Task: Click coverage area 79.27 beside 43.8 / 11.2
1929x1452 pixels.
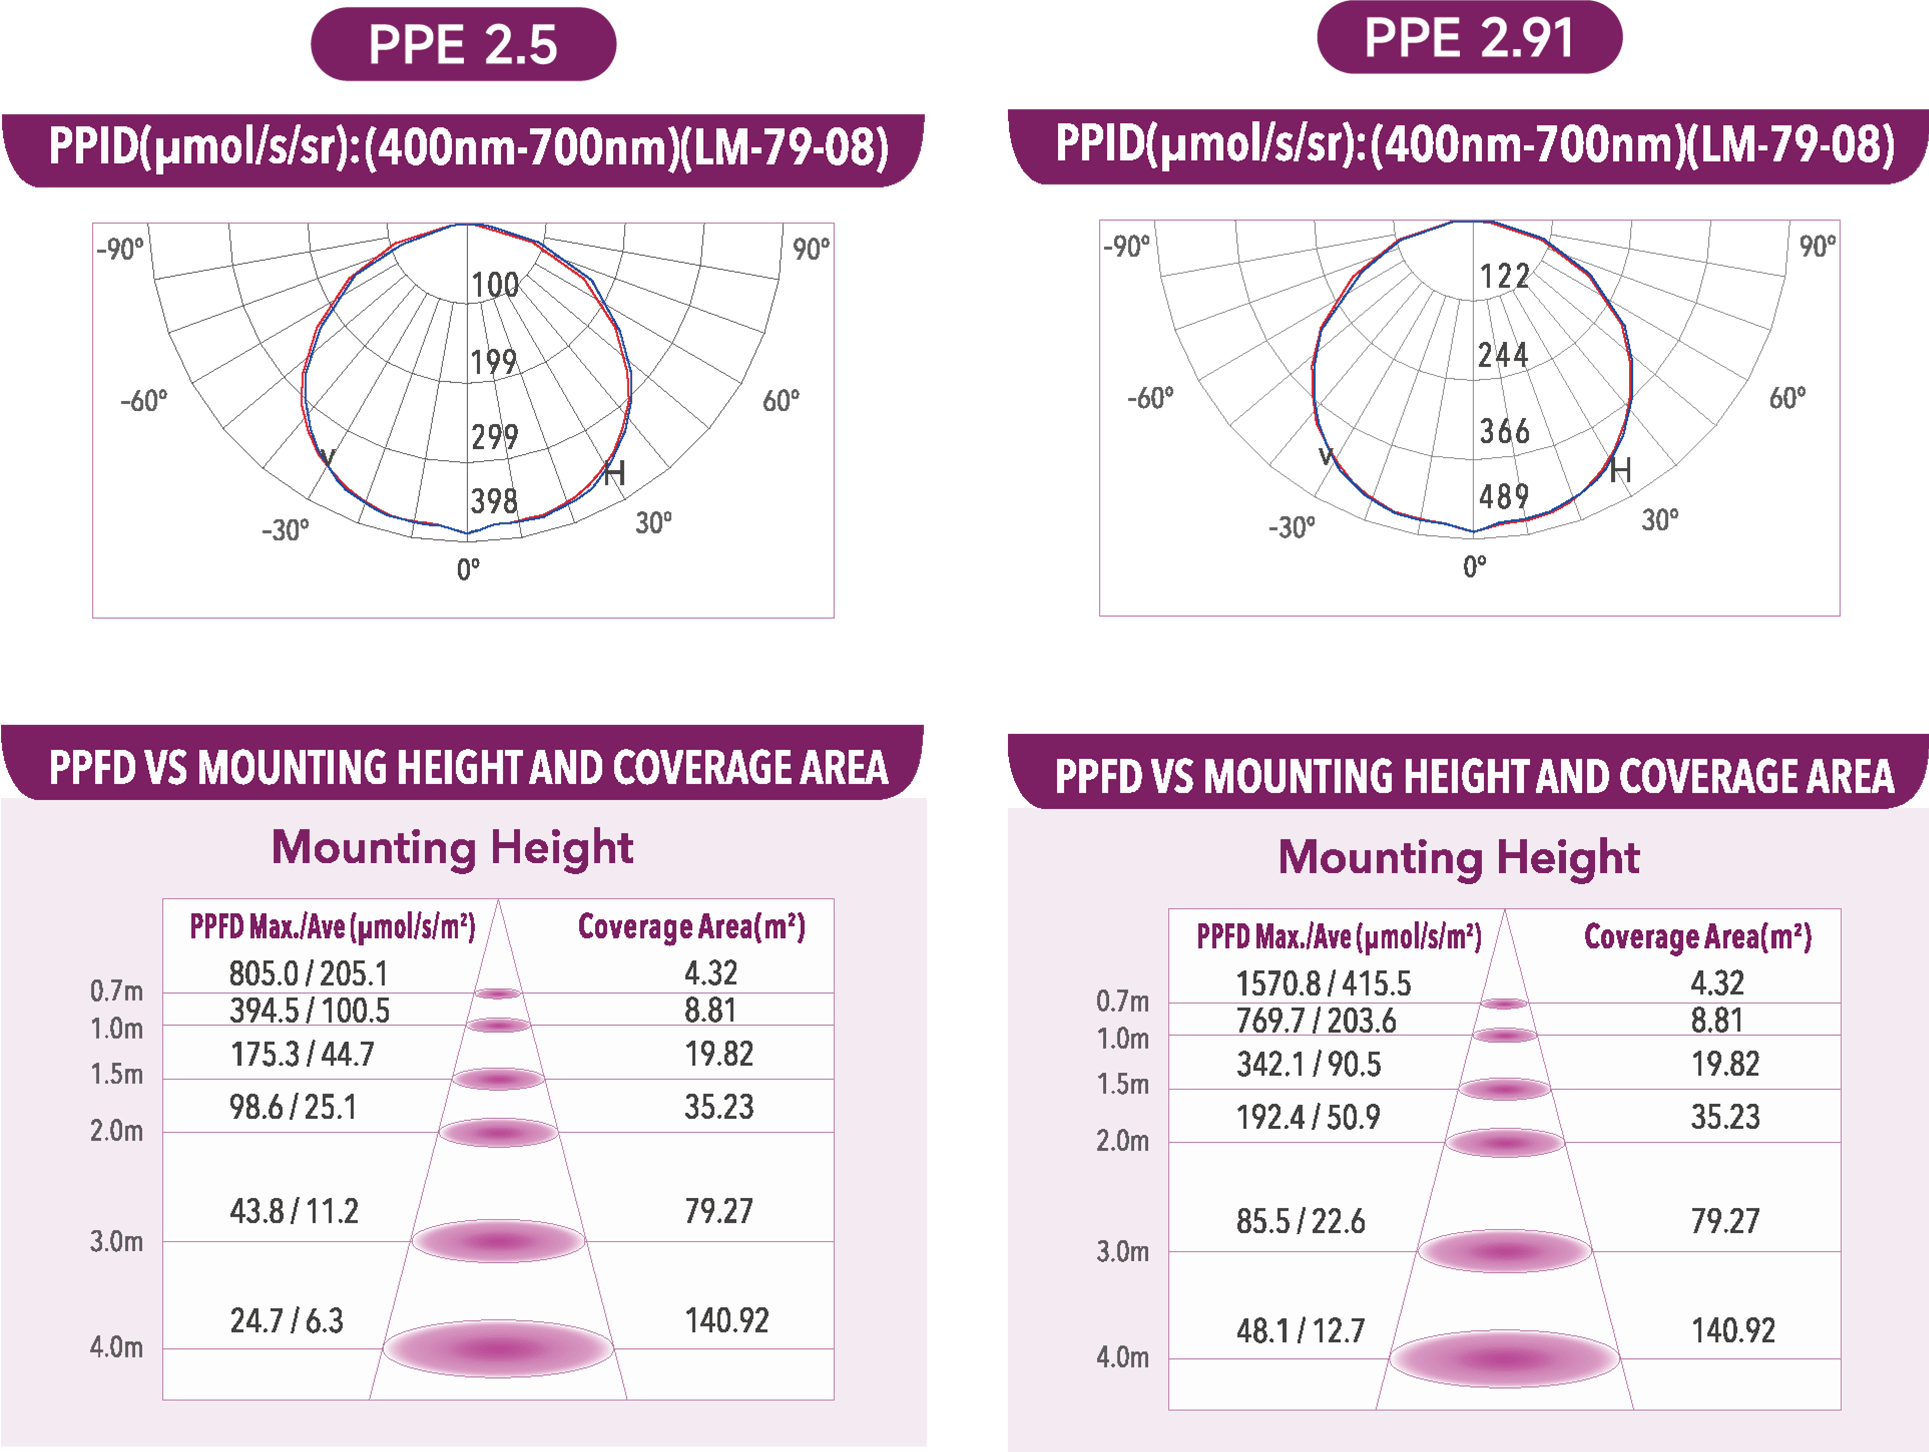Action: [718, 1212]
